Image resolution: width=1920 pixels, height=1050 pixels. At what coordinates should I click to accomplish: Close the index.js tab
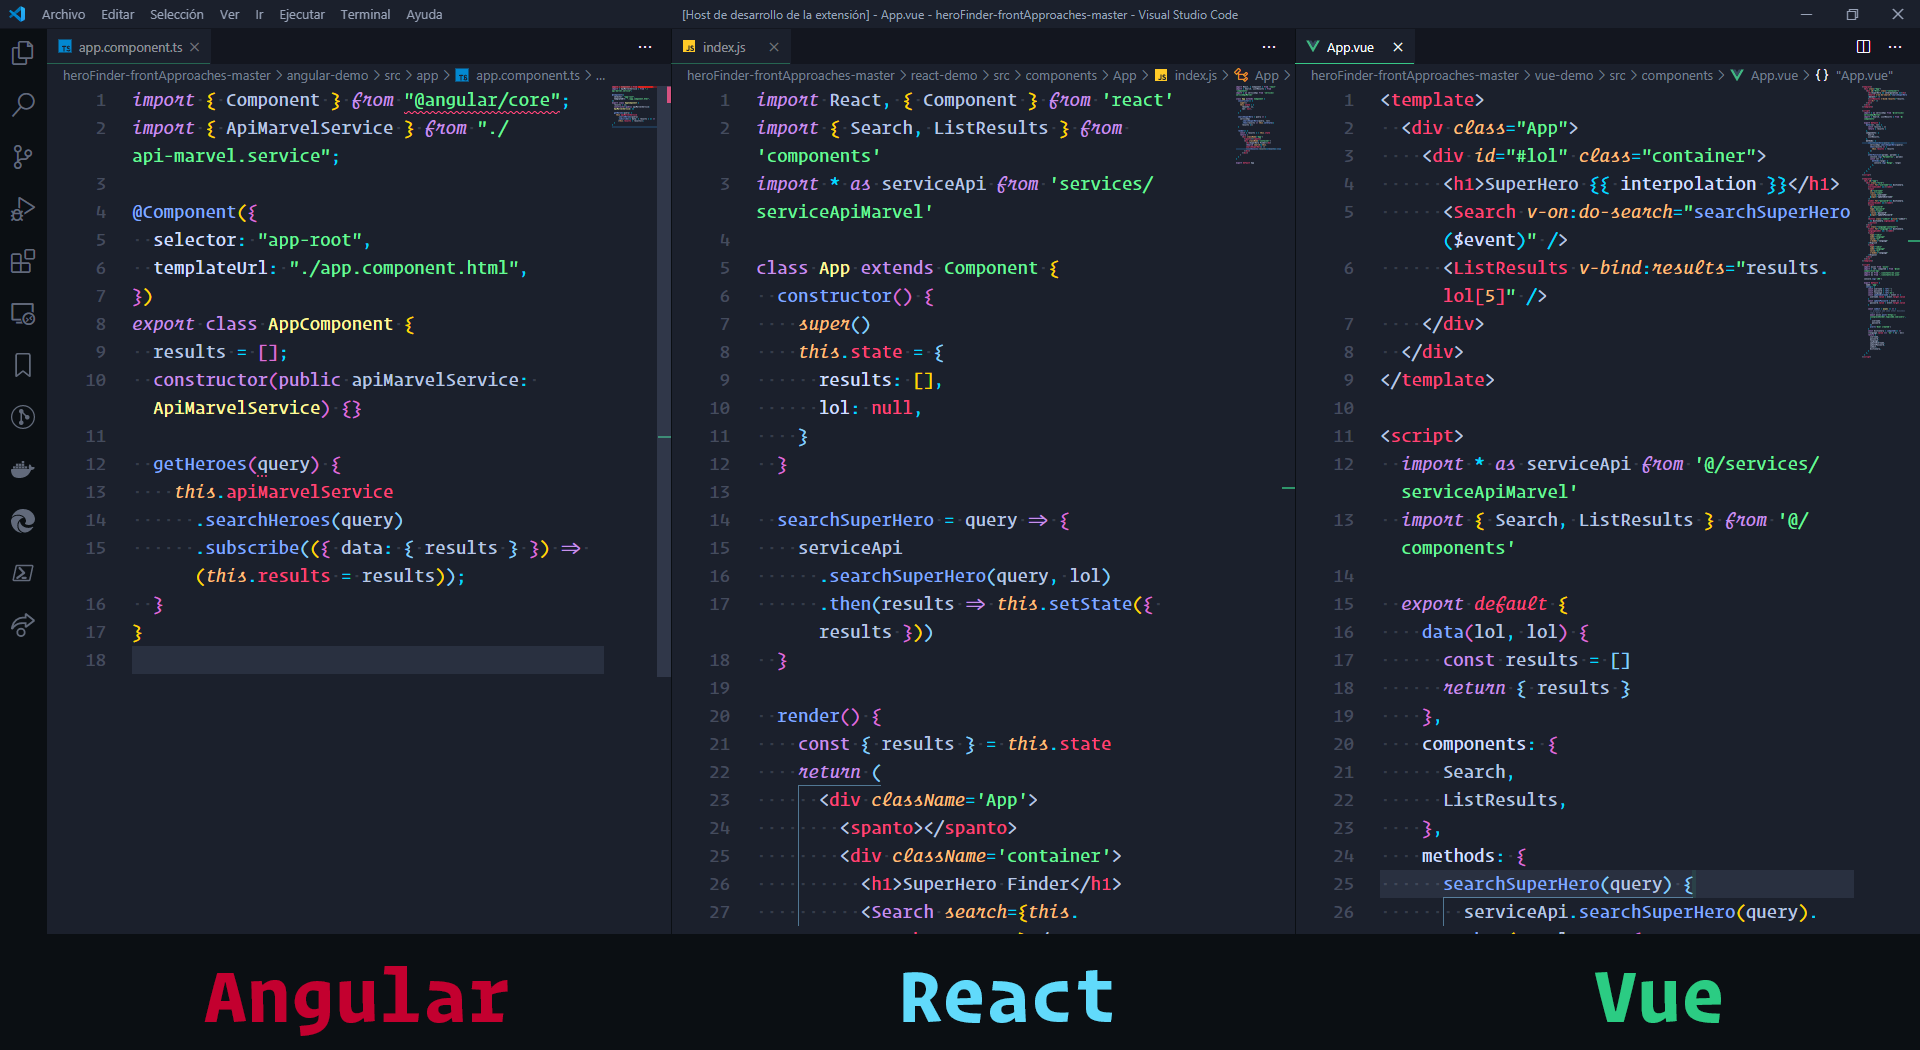pyautogui.click(x=774, y=47)
